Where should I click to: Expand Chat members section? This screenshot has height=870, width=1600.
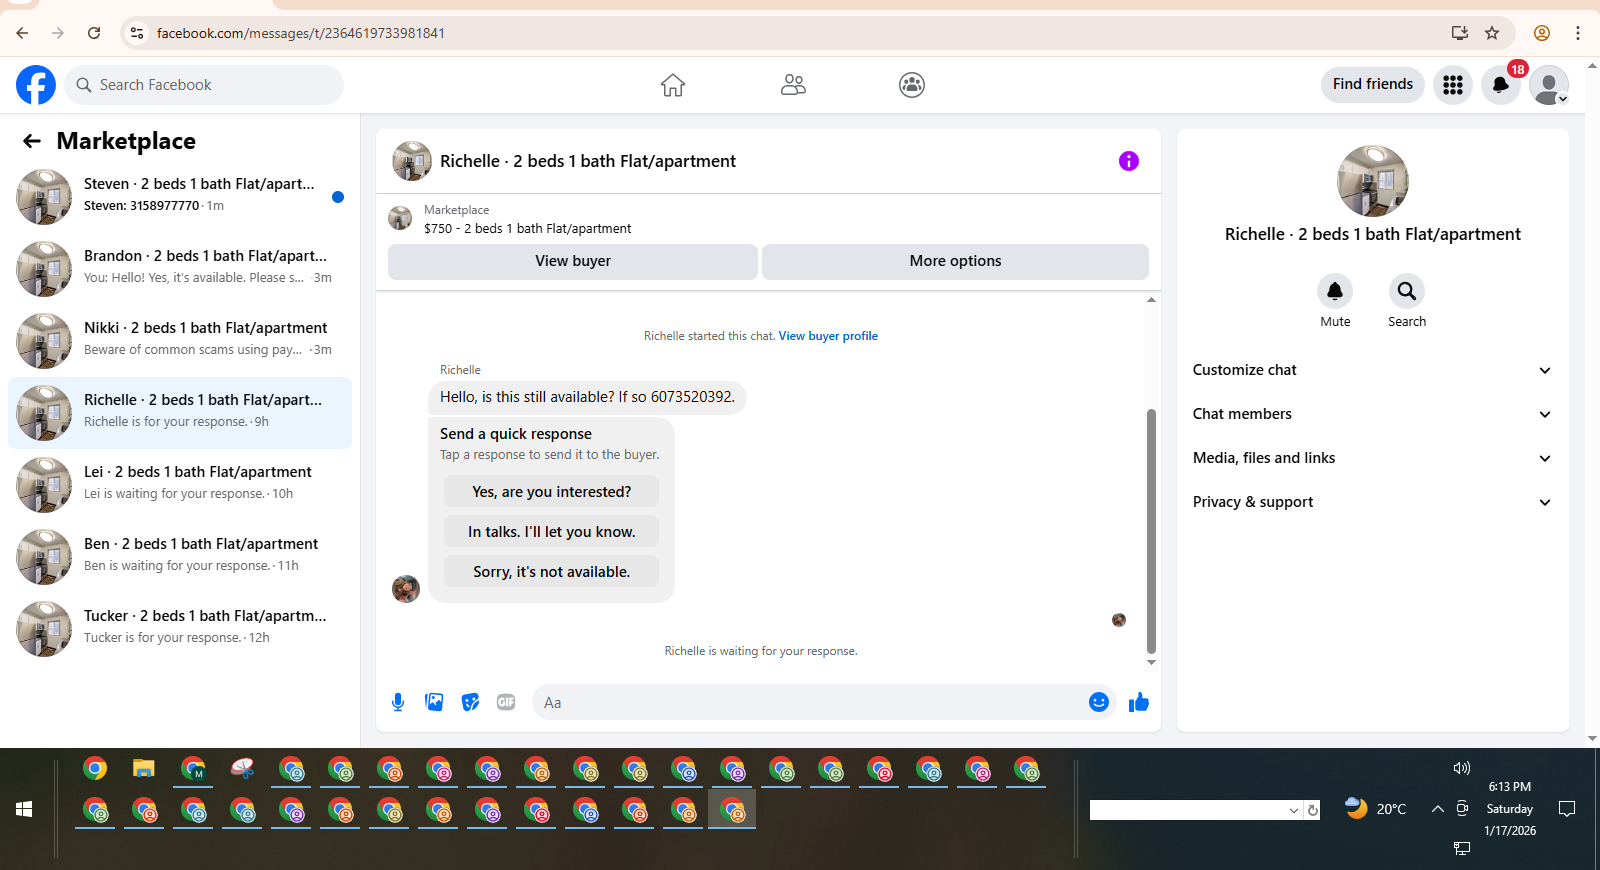[1373, 414]
